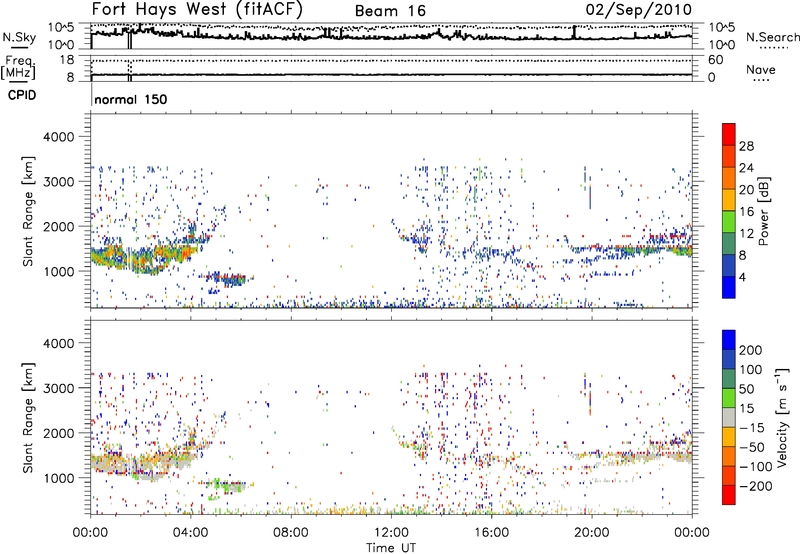The height and width of the screenshot is (554, 800).
Task: Click the Nave legend label
Action: click(x=761, y=70)
